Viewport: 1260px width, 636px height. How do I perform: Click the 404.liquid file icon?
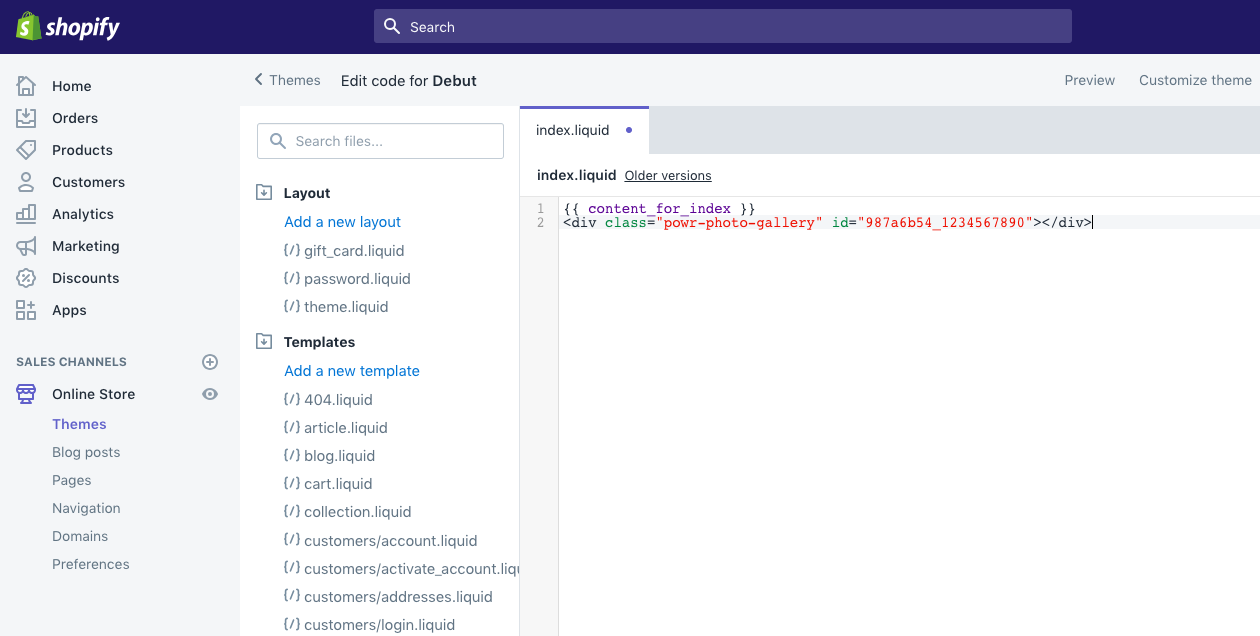click(291, 399)
